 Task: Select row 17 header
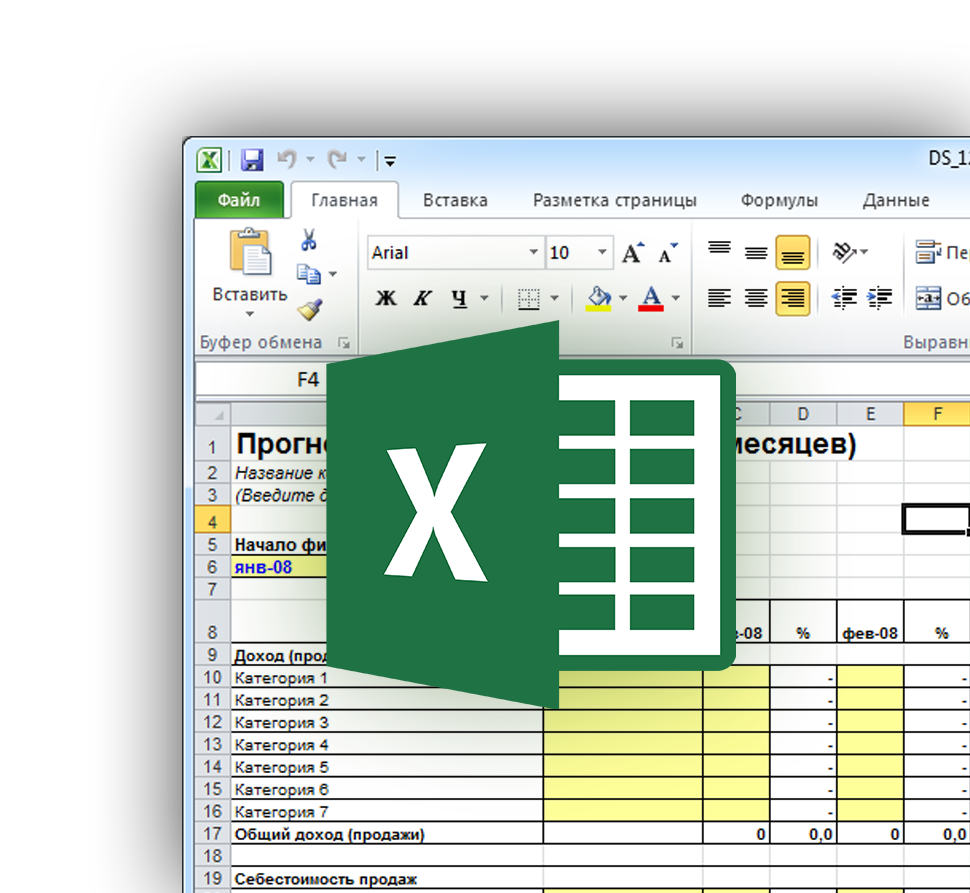click(213, 834)
